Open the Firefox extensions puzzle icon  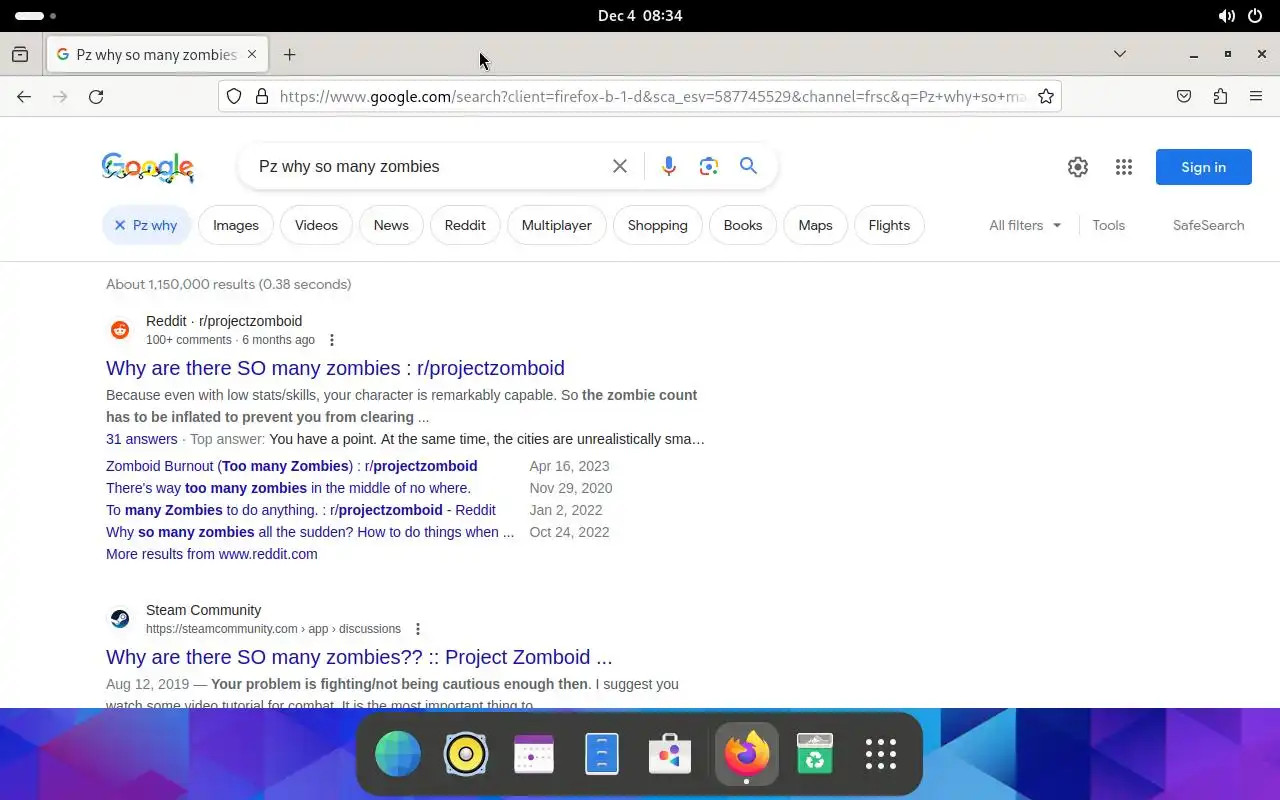[1220, 97]
